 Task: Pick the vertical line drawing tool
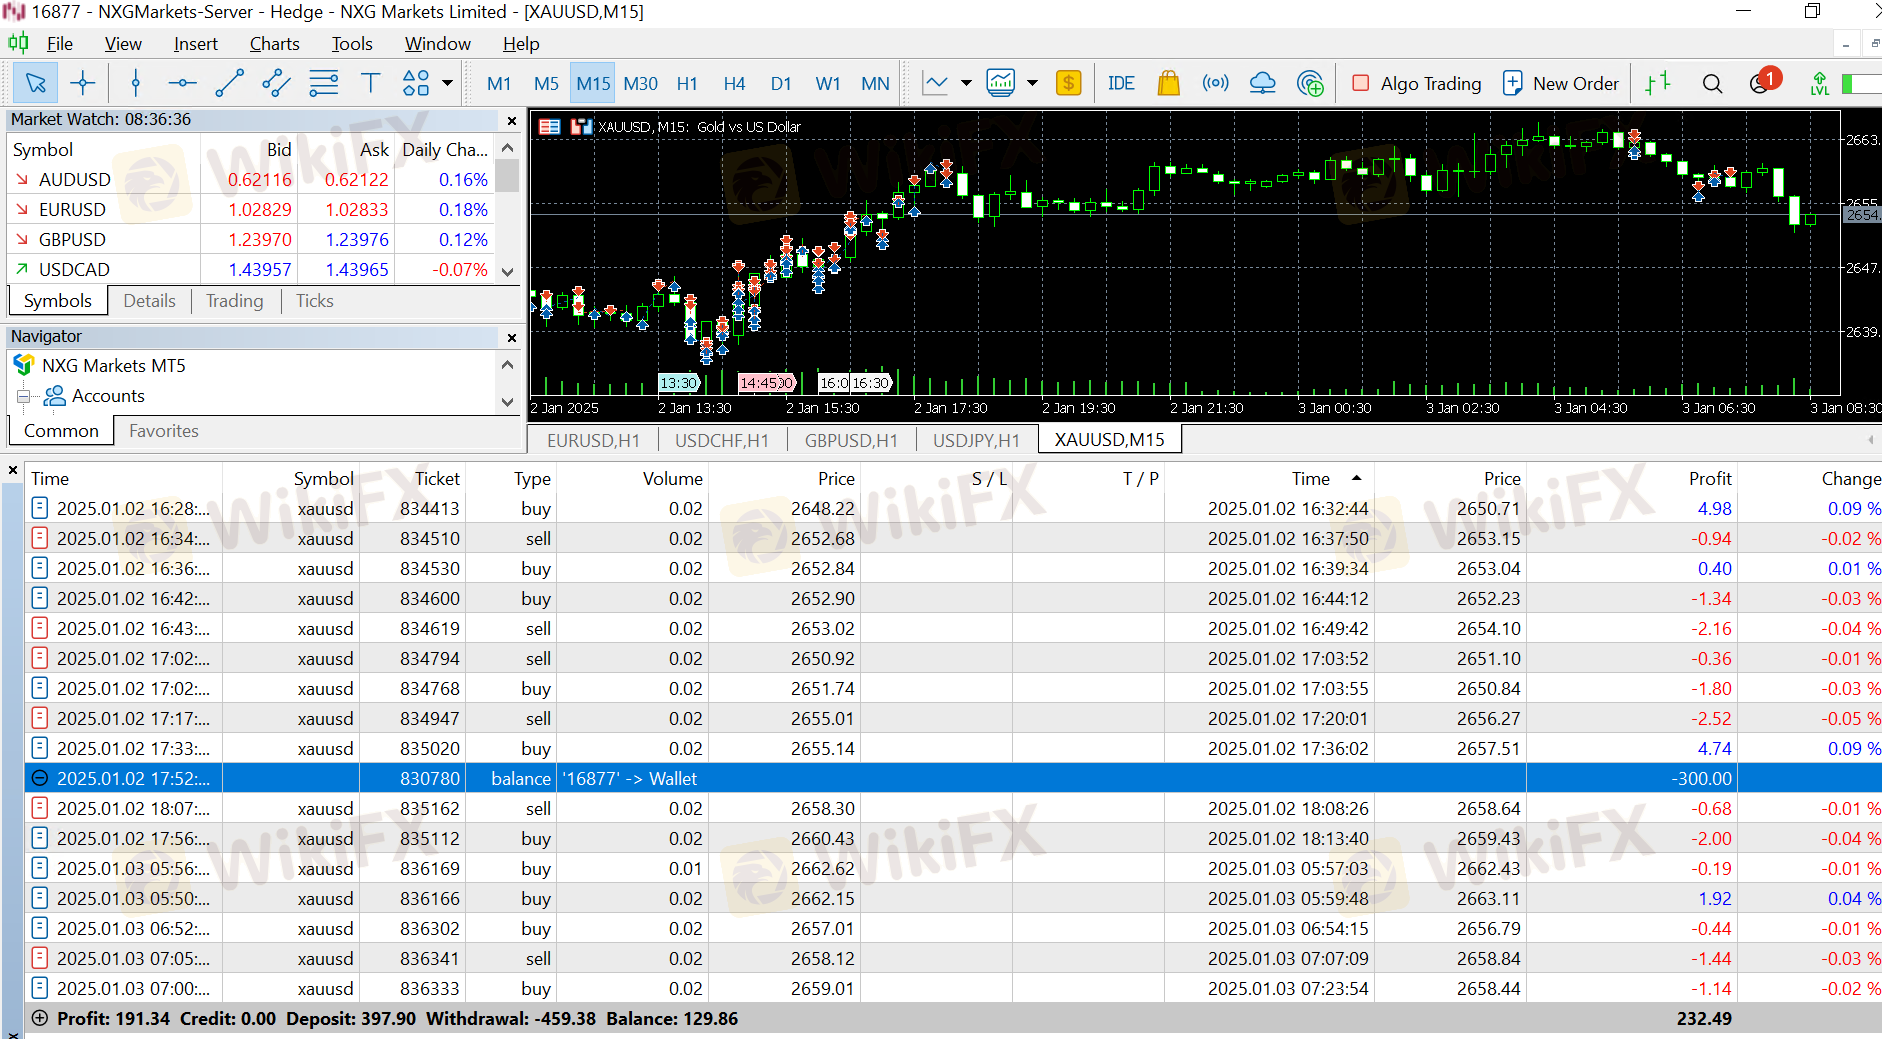click(x=136, y=83)
